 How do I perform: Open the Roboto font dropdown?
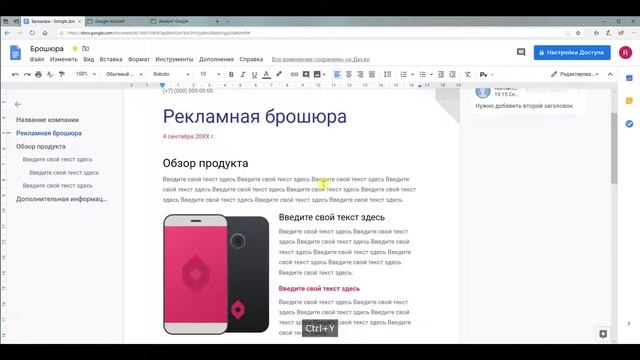coord(171,74)
